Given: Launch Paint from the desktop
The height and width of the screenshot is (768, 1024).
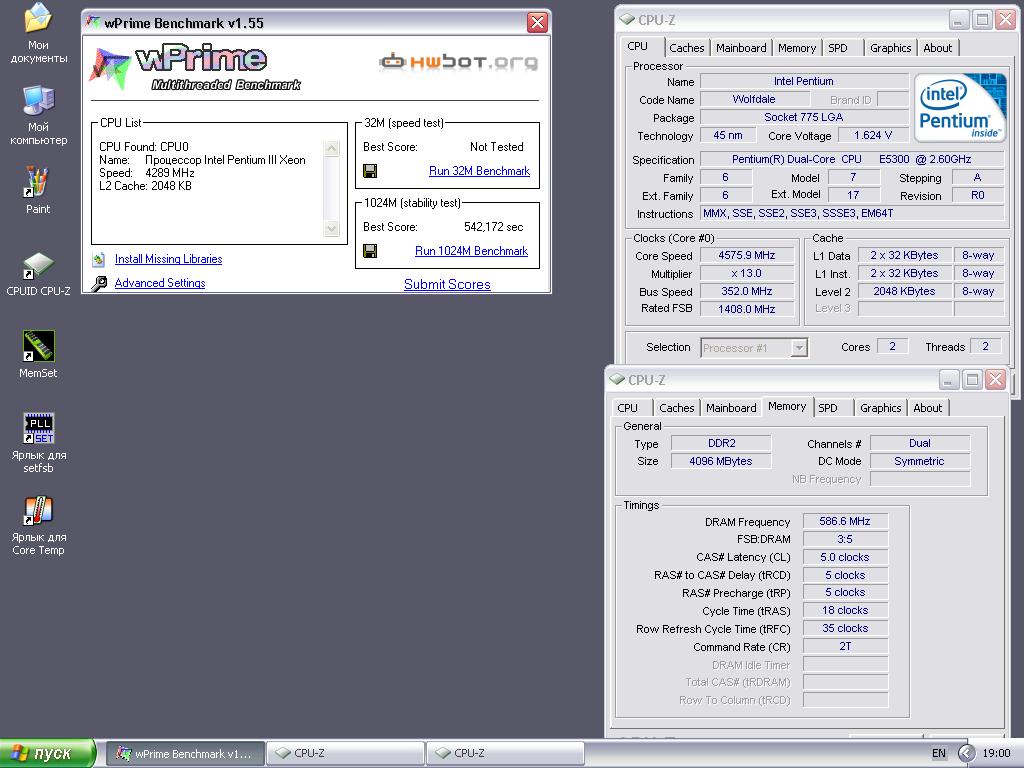Looking at the screenshot, I should point(37,190).
